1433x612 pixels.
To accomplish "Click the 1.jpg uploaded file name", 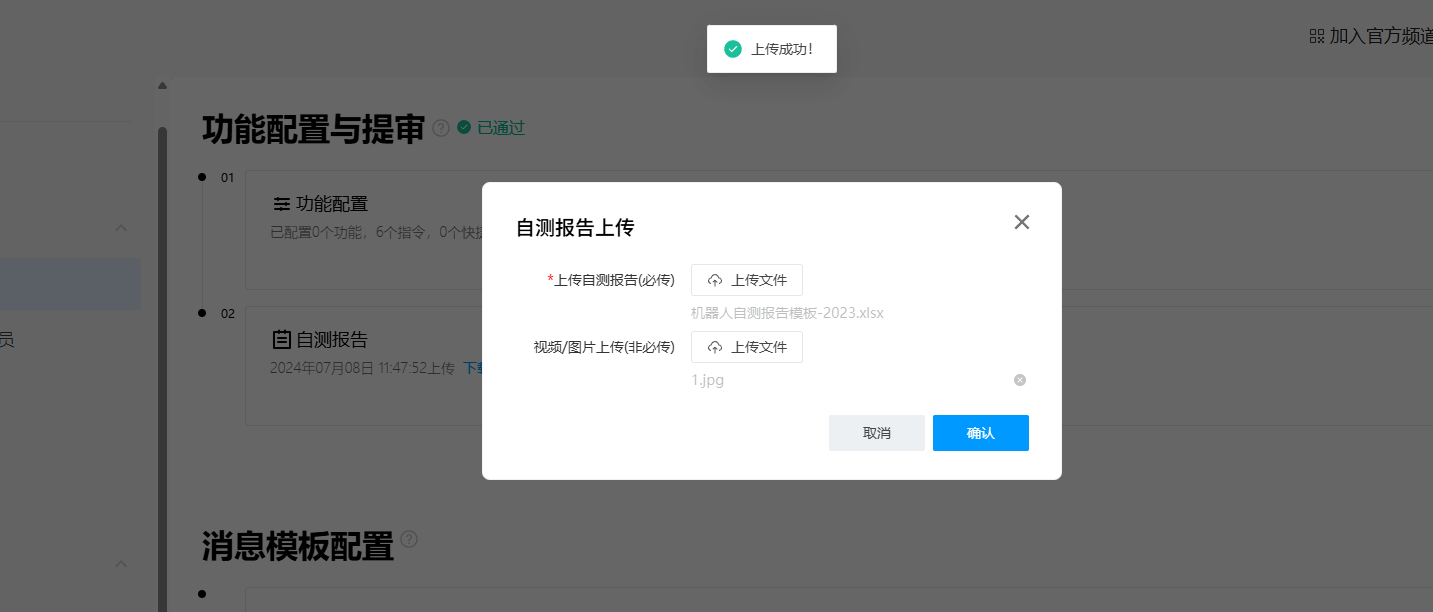I will (x=708, y=380).
